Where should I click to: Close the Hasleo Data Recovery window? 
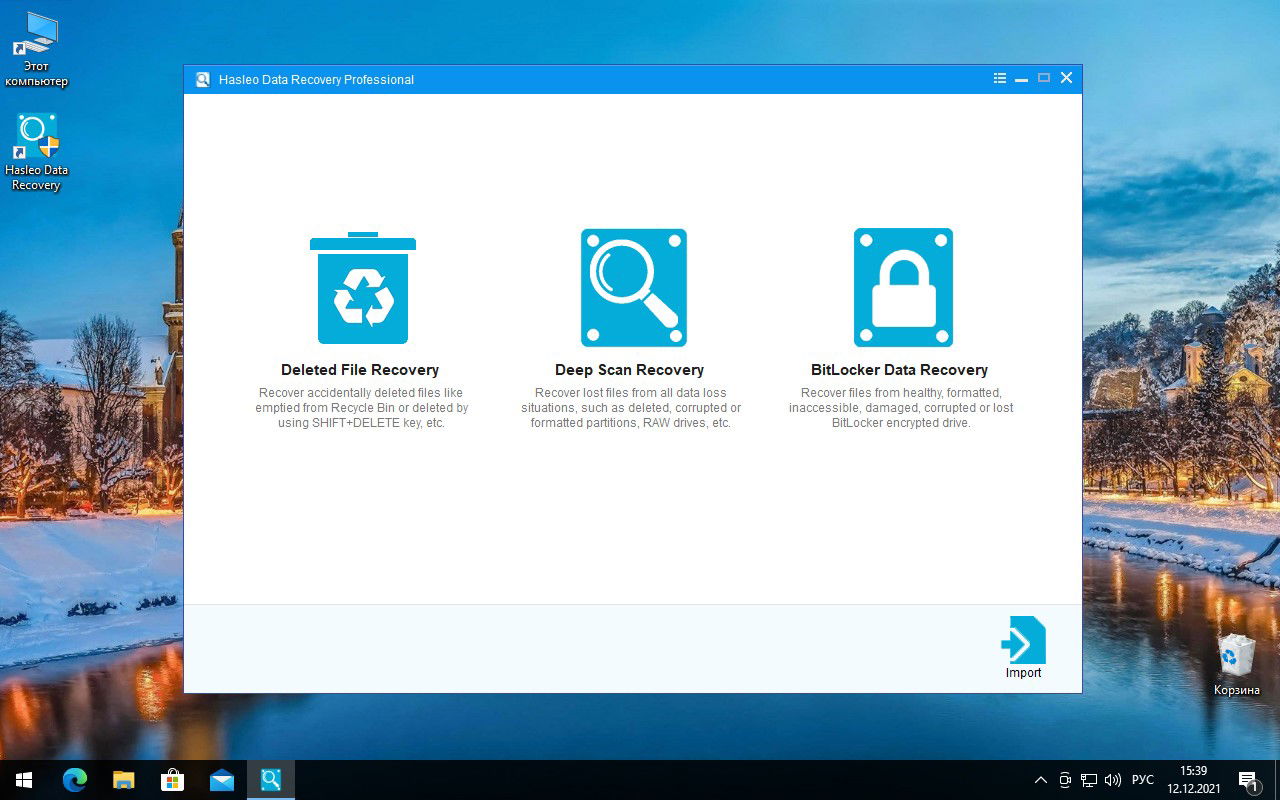click(1066, 78)
